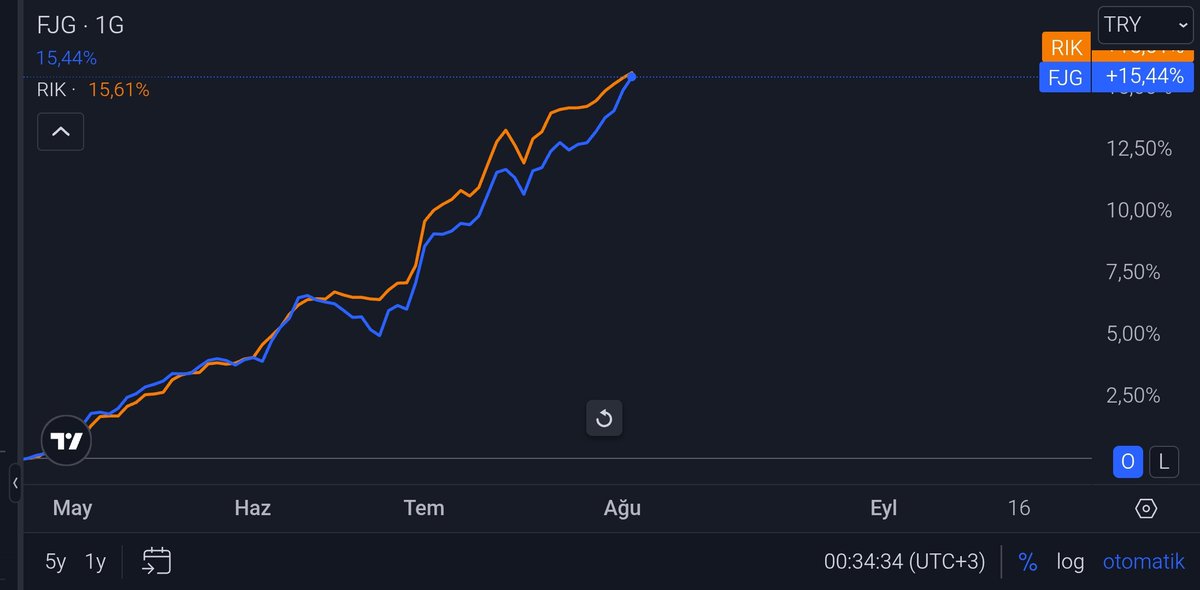Click the 12,50% axis label

pos(1139,148)
